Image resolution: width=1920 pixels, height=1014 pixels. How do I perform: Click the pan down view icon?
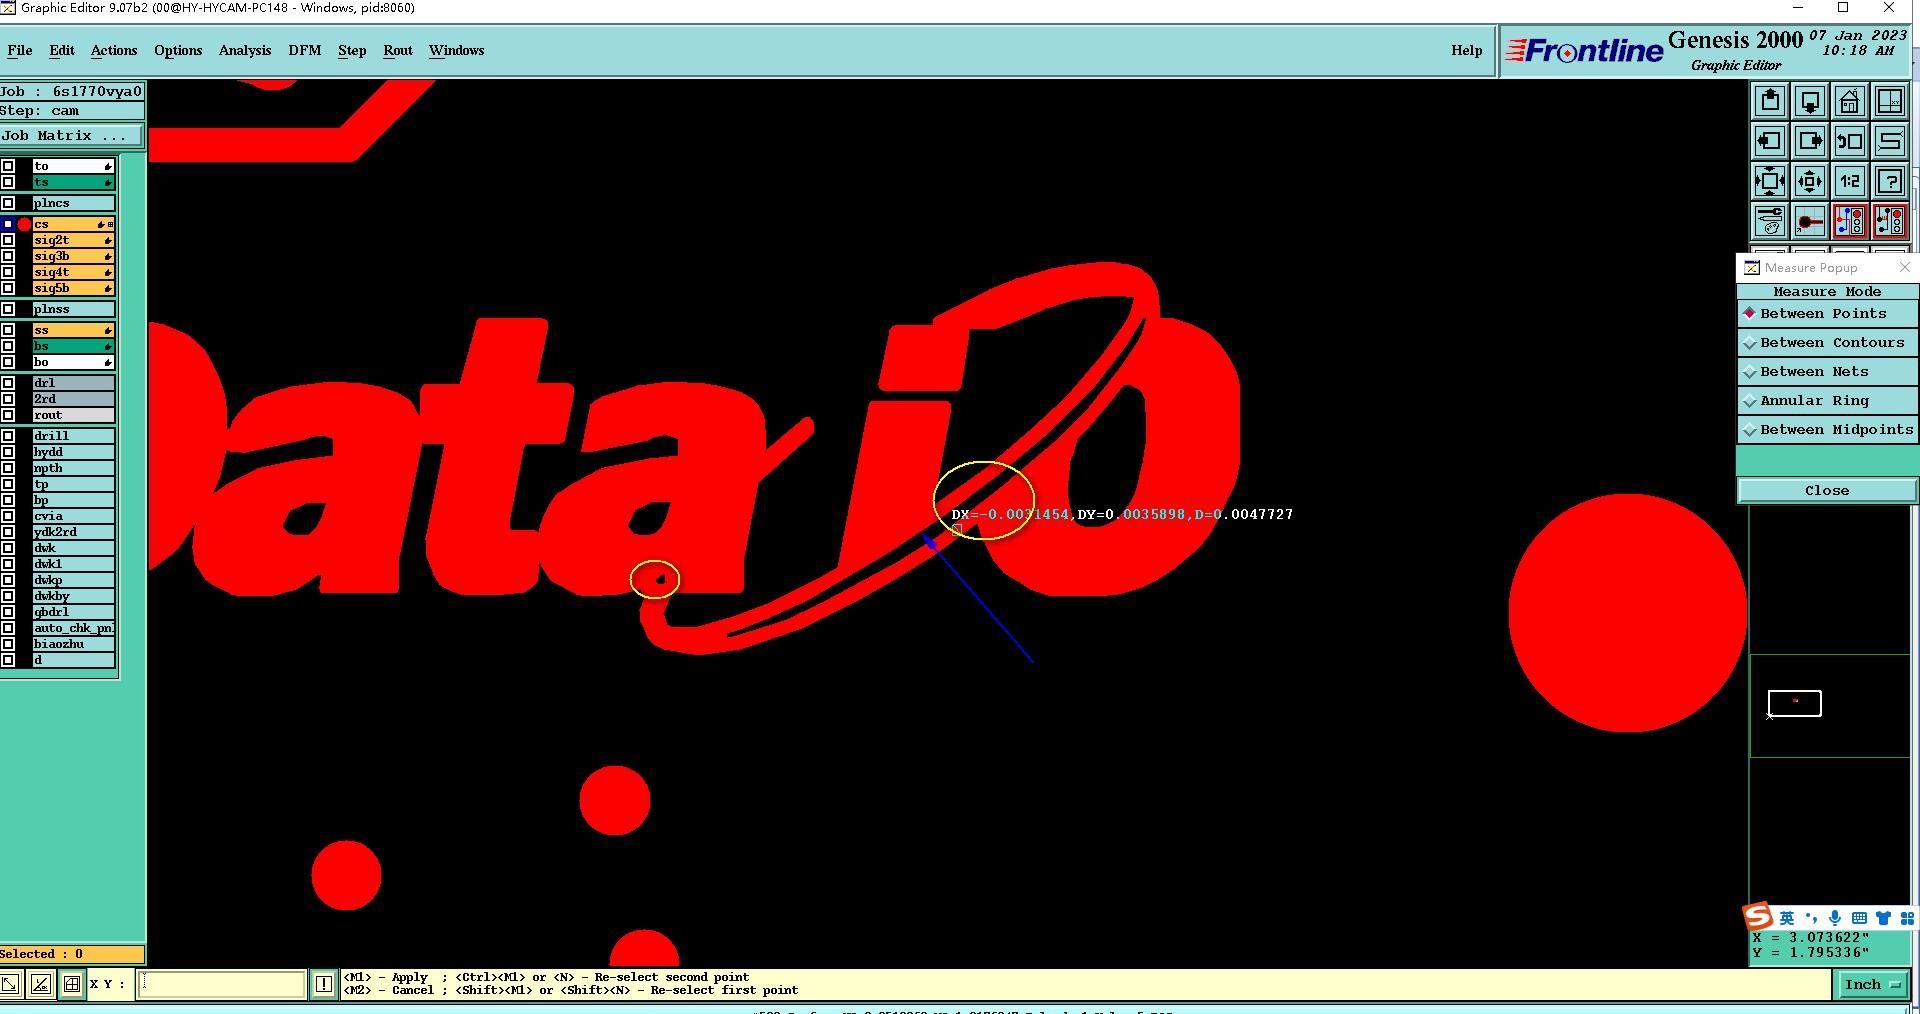(1810, 101)
